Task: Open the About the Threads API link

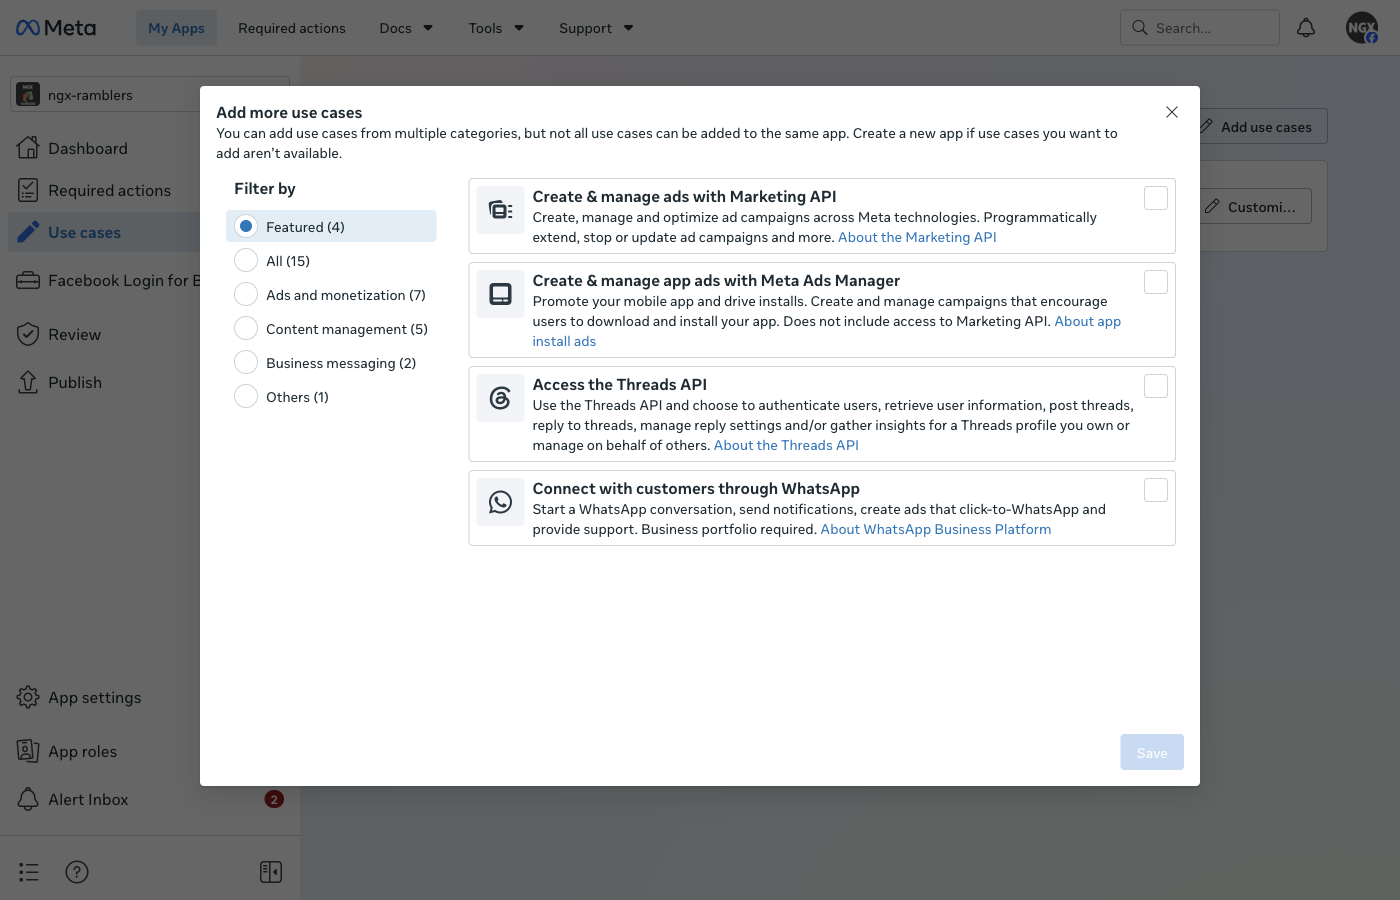Action: click(x=786, y=445)
